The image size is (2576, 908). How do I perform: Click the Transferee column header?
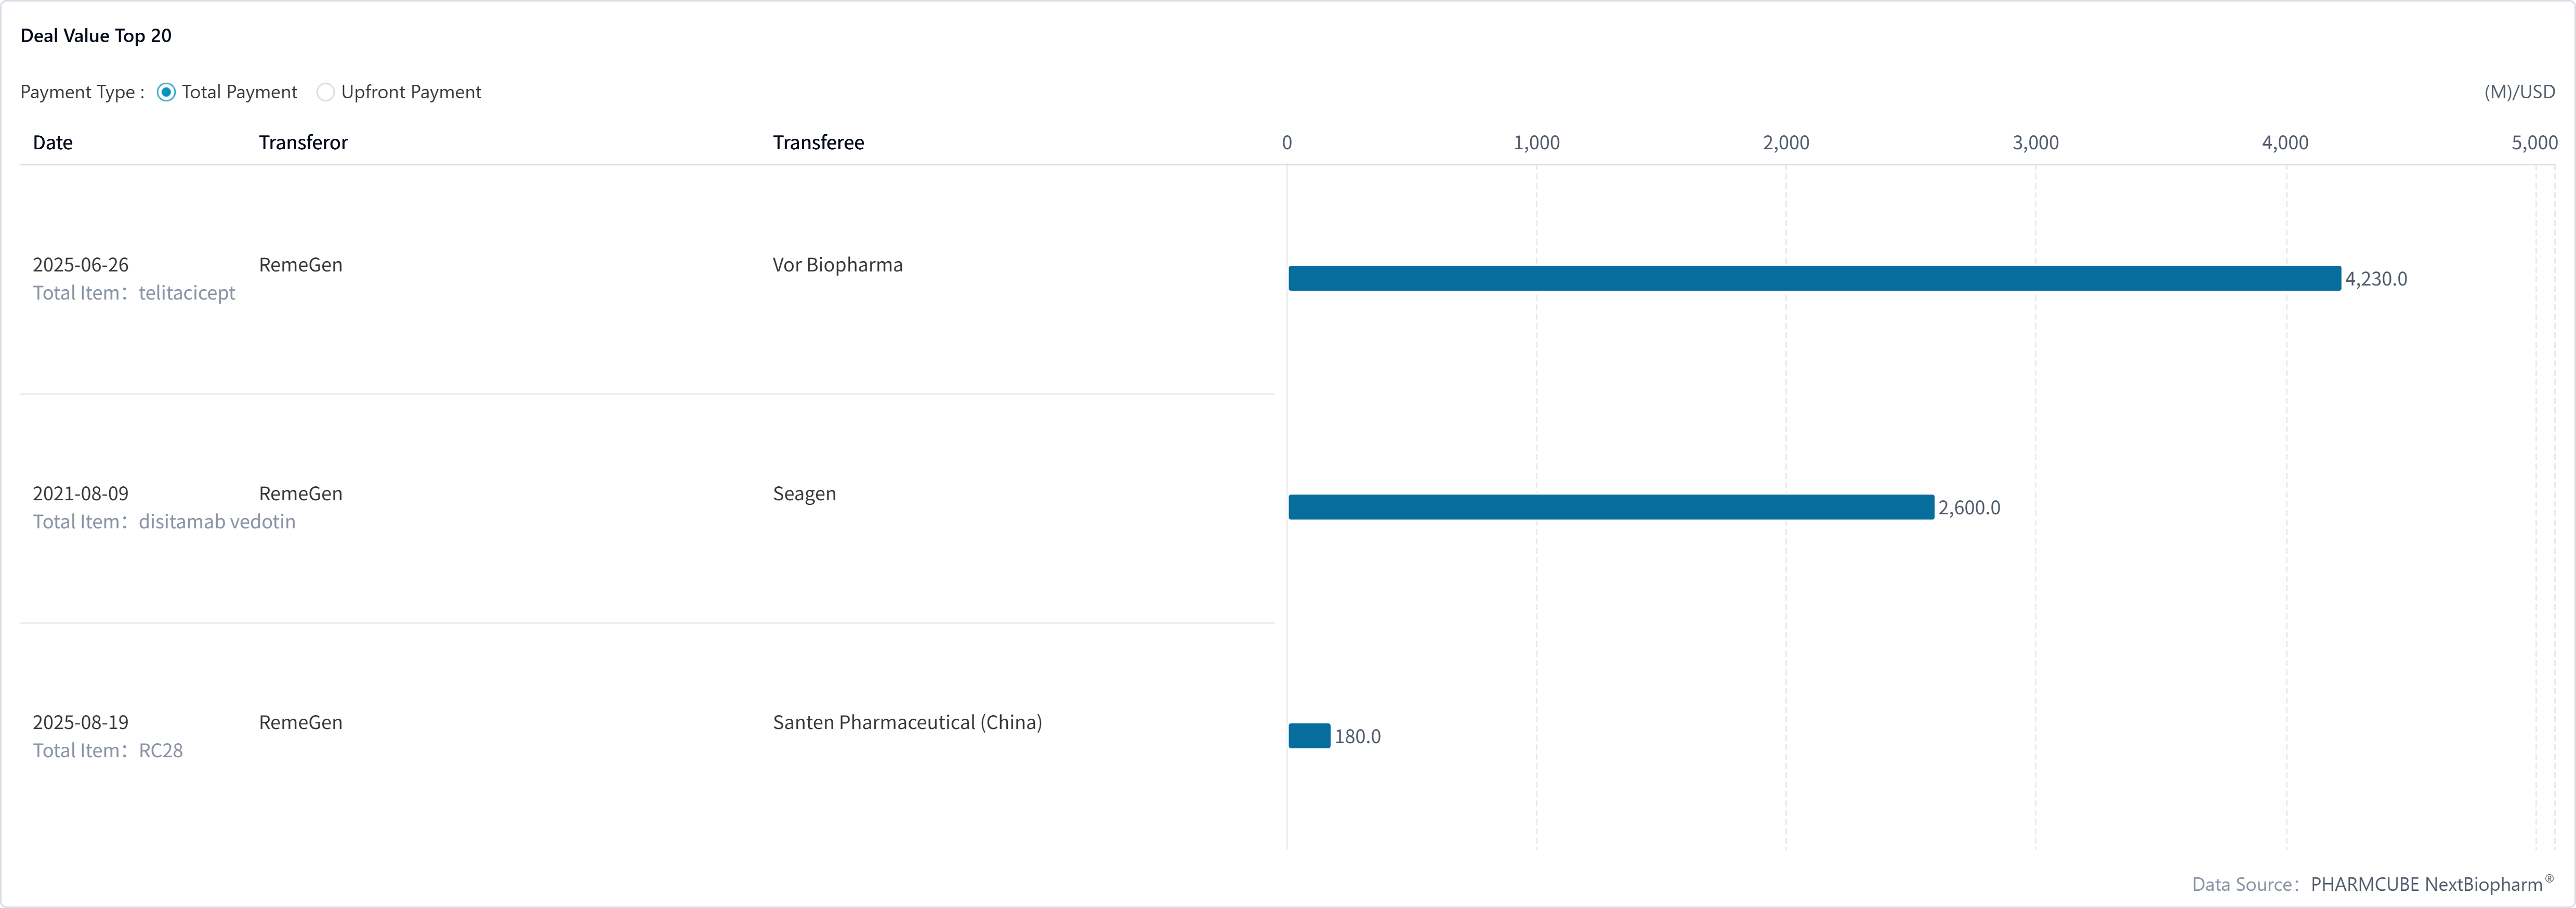point(818,143)
